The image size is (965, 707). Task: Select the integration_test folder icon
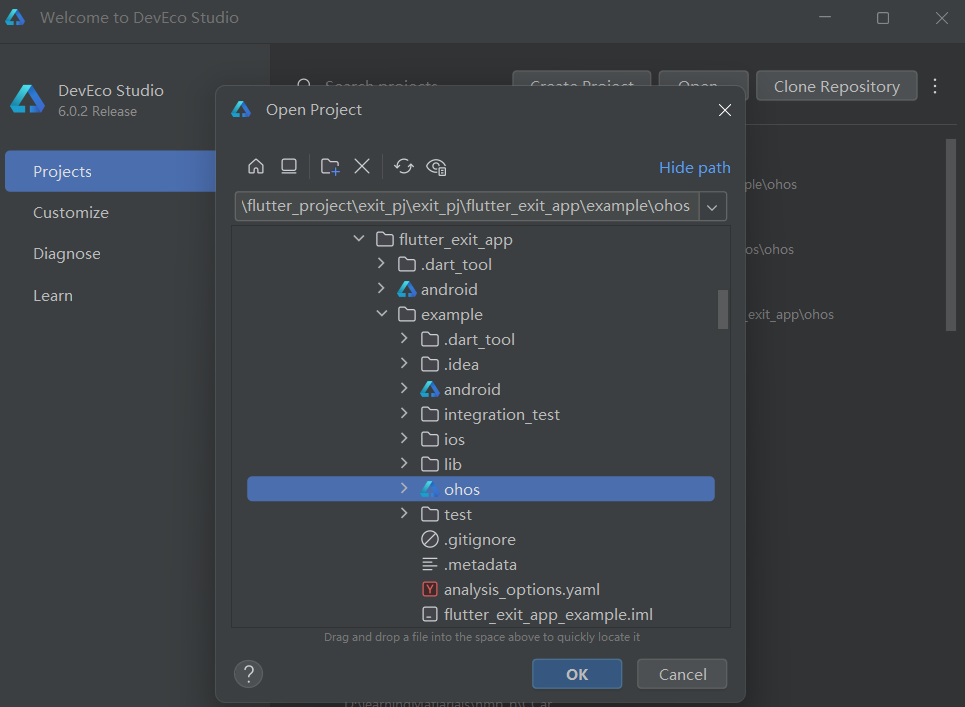click(430, 414)
